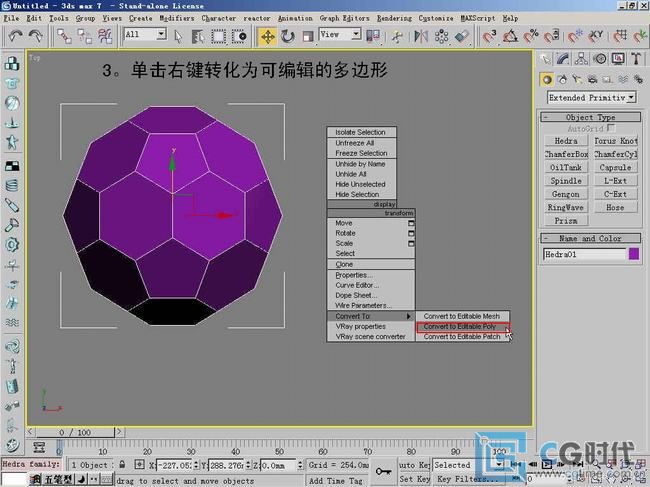650x487 pixels.
Task: Activate the Select and Scale tool
Action: point(308,36)
